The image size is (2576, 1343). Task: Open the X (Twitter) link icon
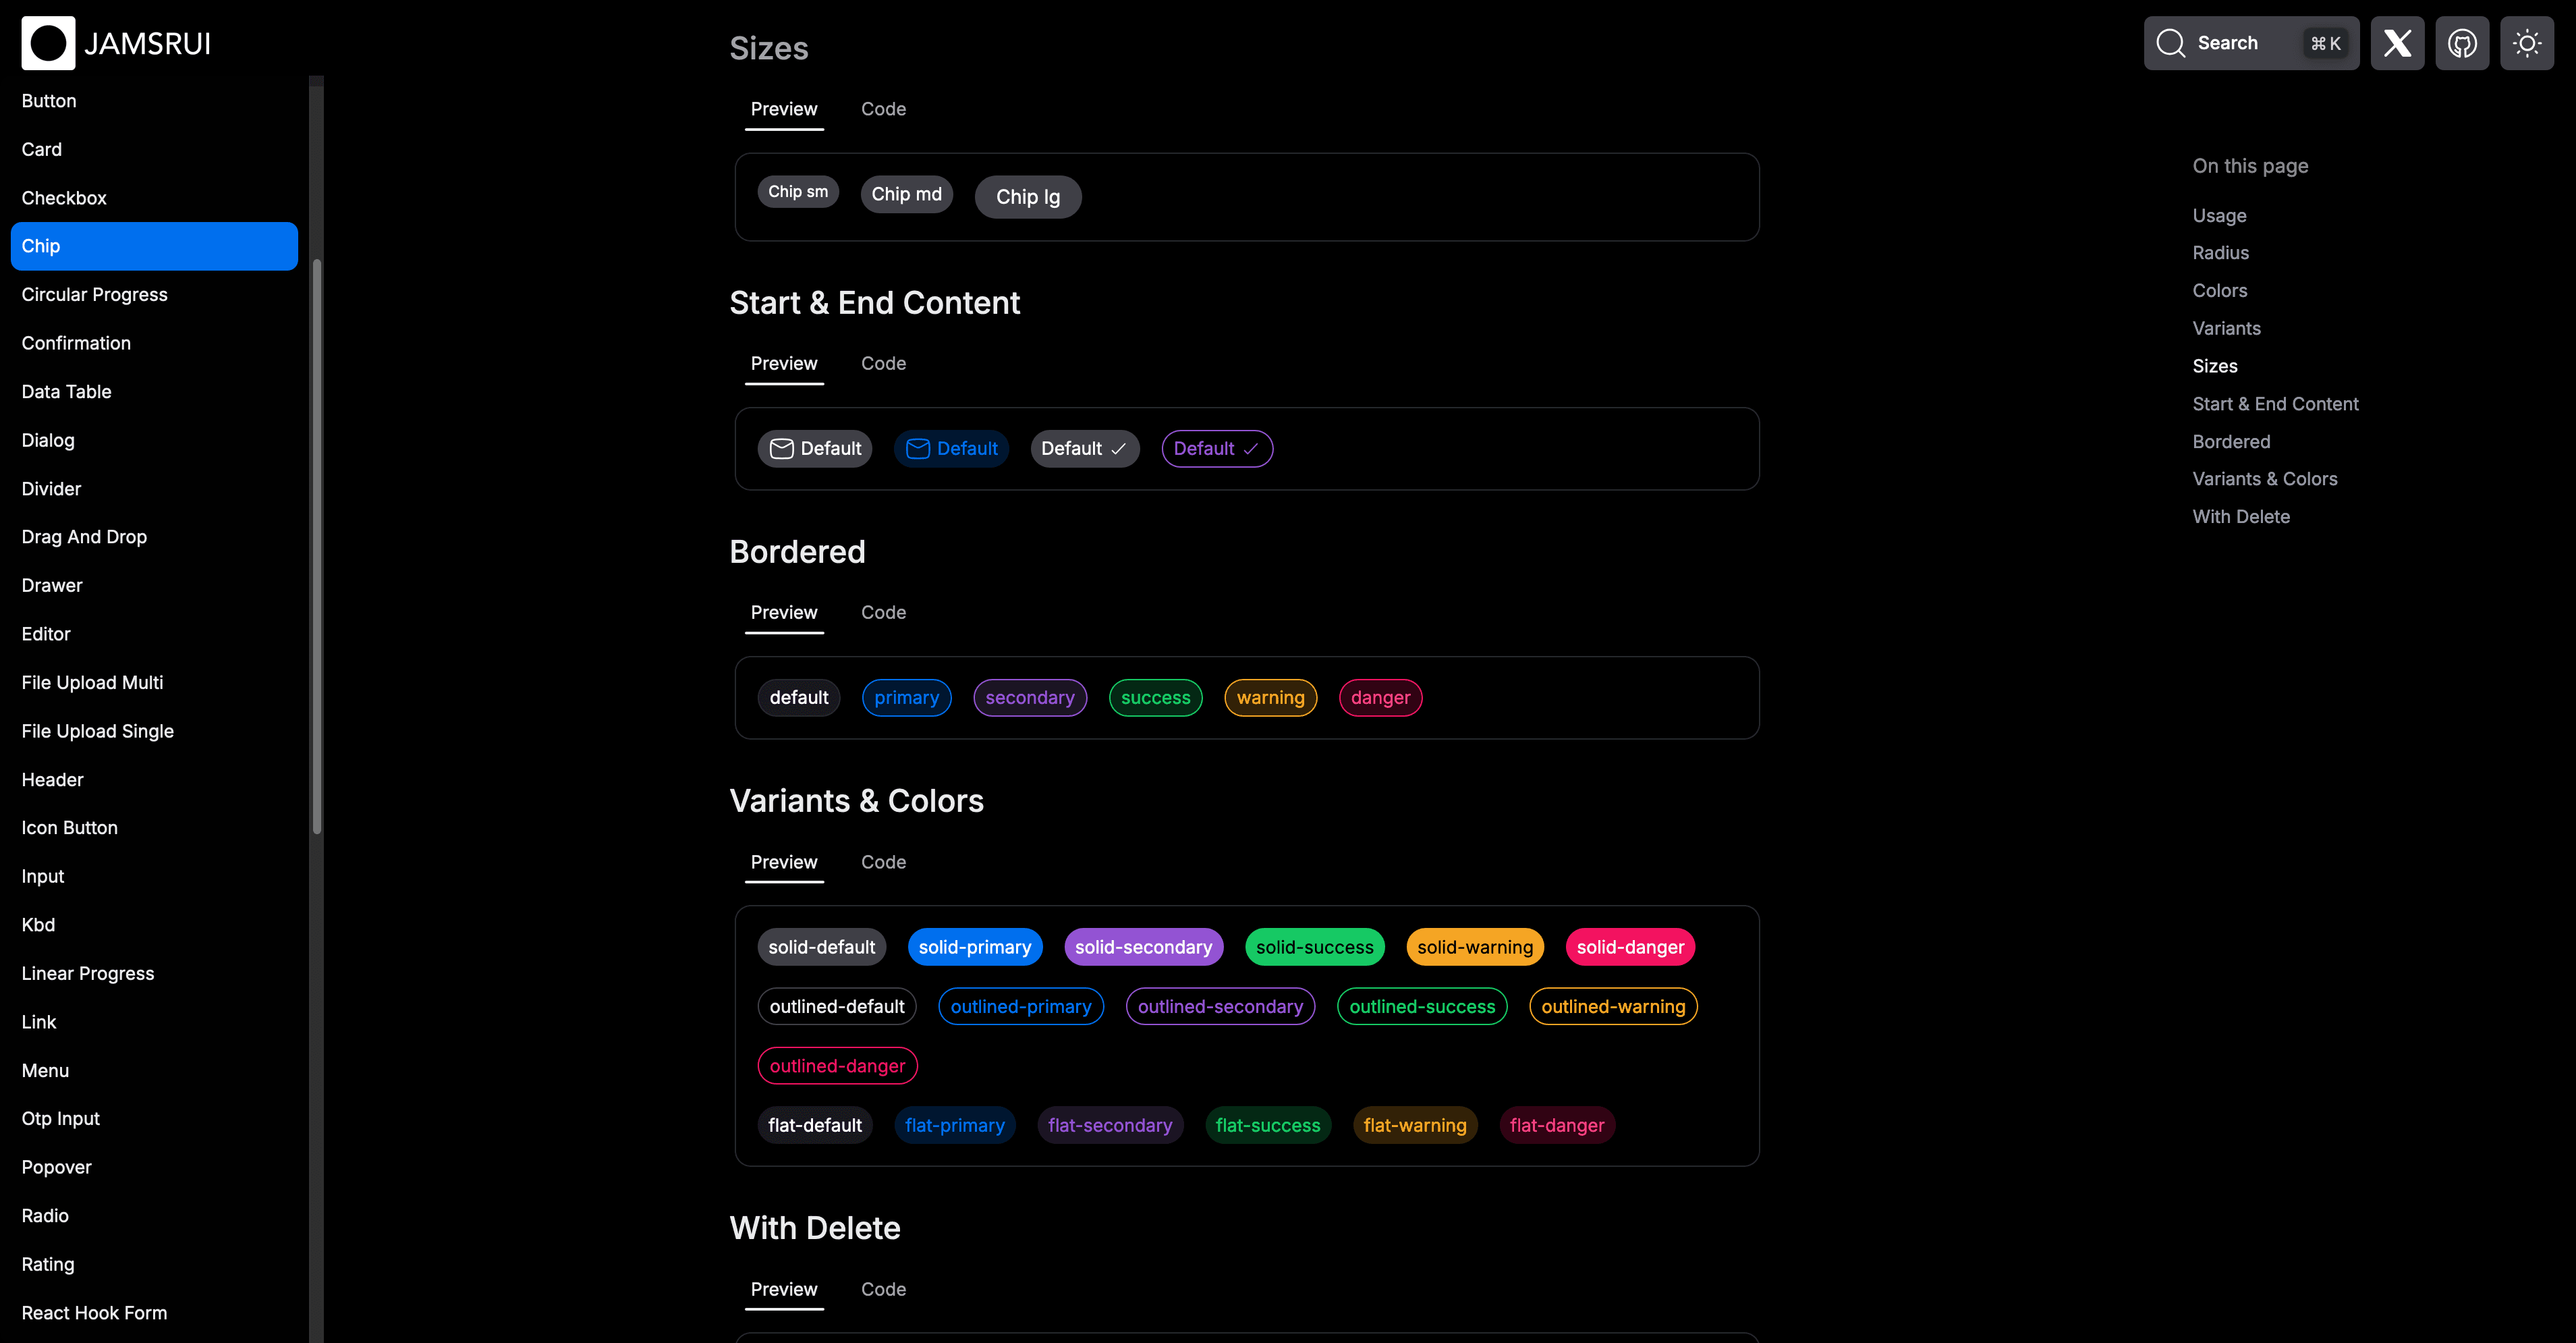(x=2397, y=43)
